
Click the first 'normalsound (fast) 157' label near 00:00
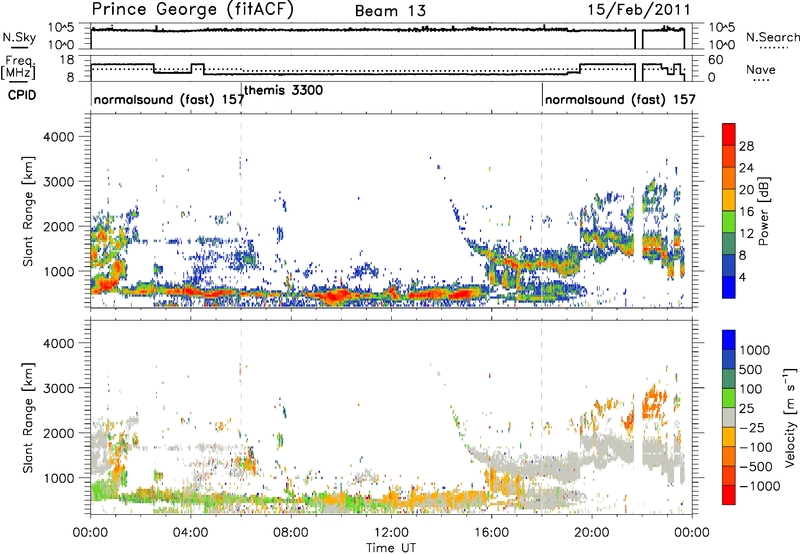point(169,99)
